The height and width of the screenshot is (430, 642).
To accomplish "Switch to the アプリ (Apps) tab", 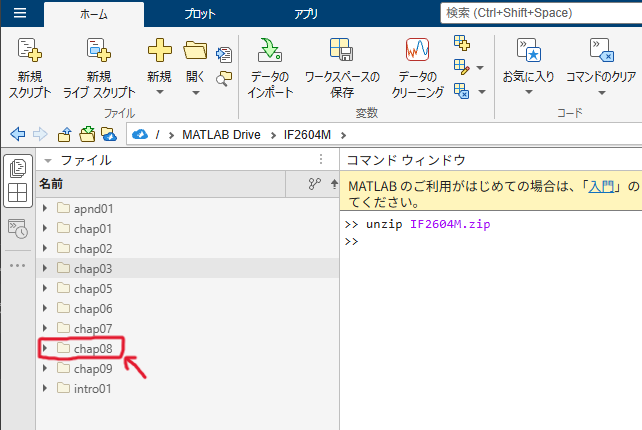I will tap(306, 13).
